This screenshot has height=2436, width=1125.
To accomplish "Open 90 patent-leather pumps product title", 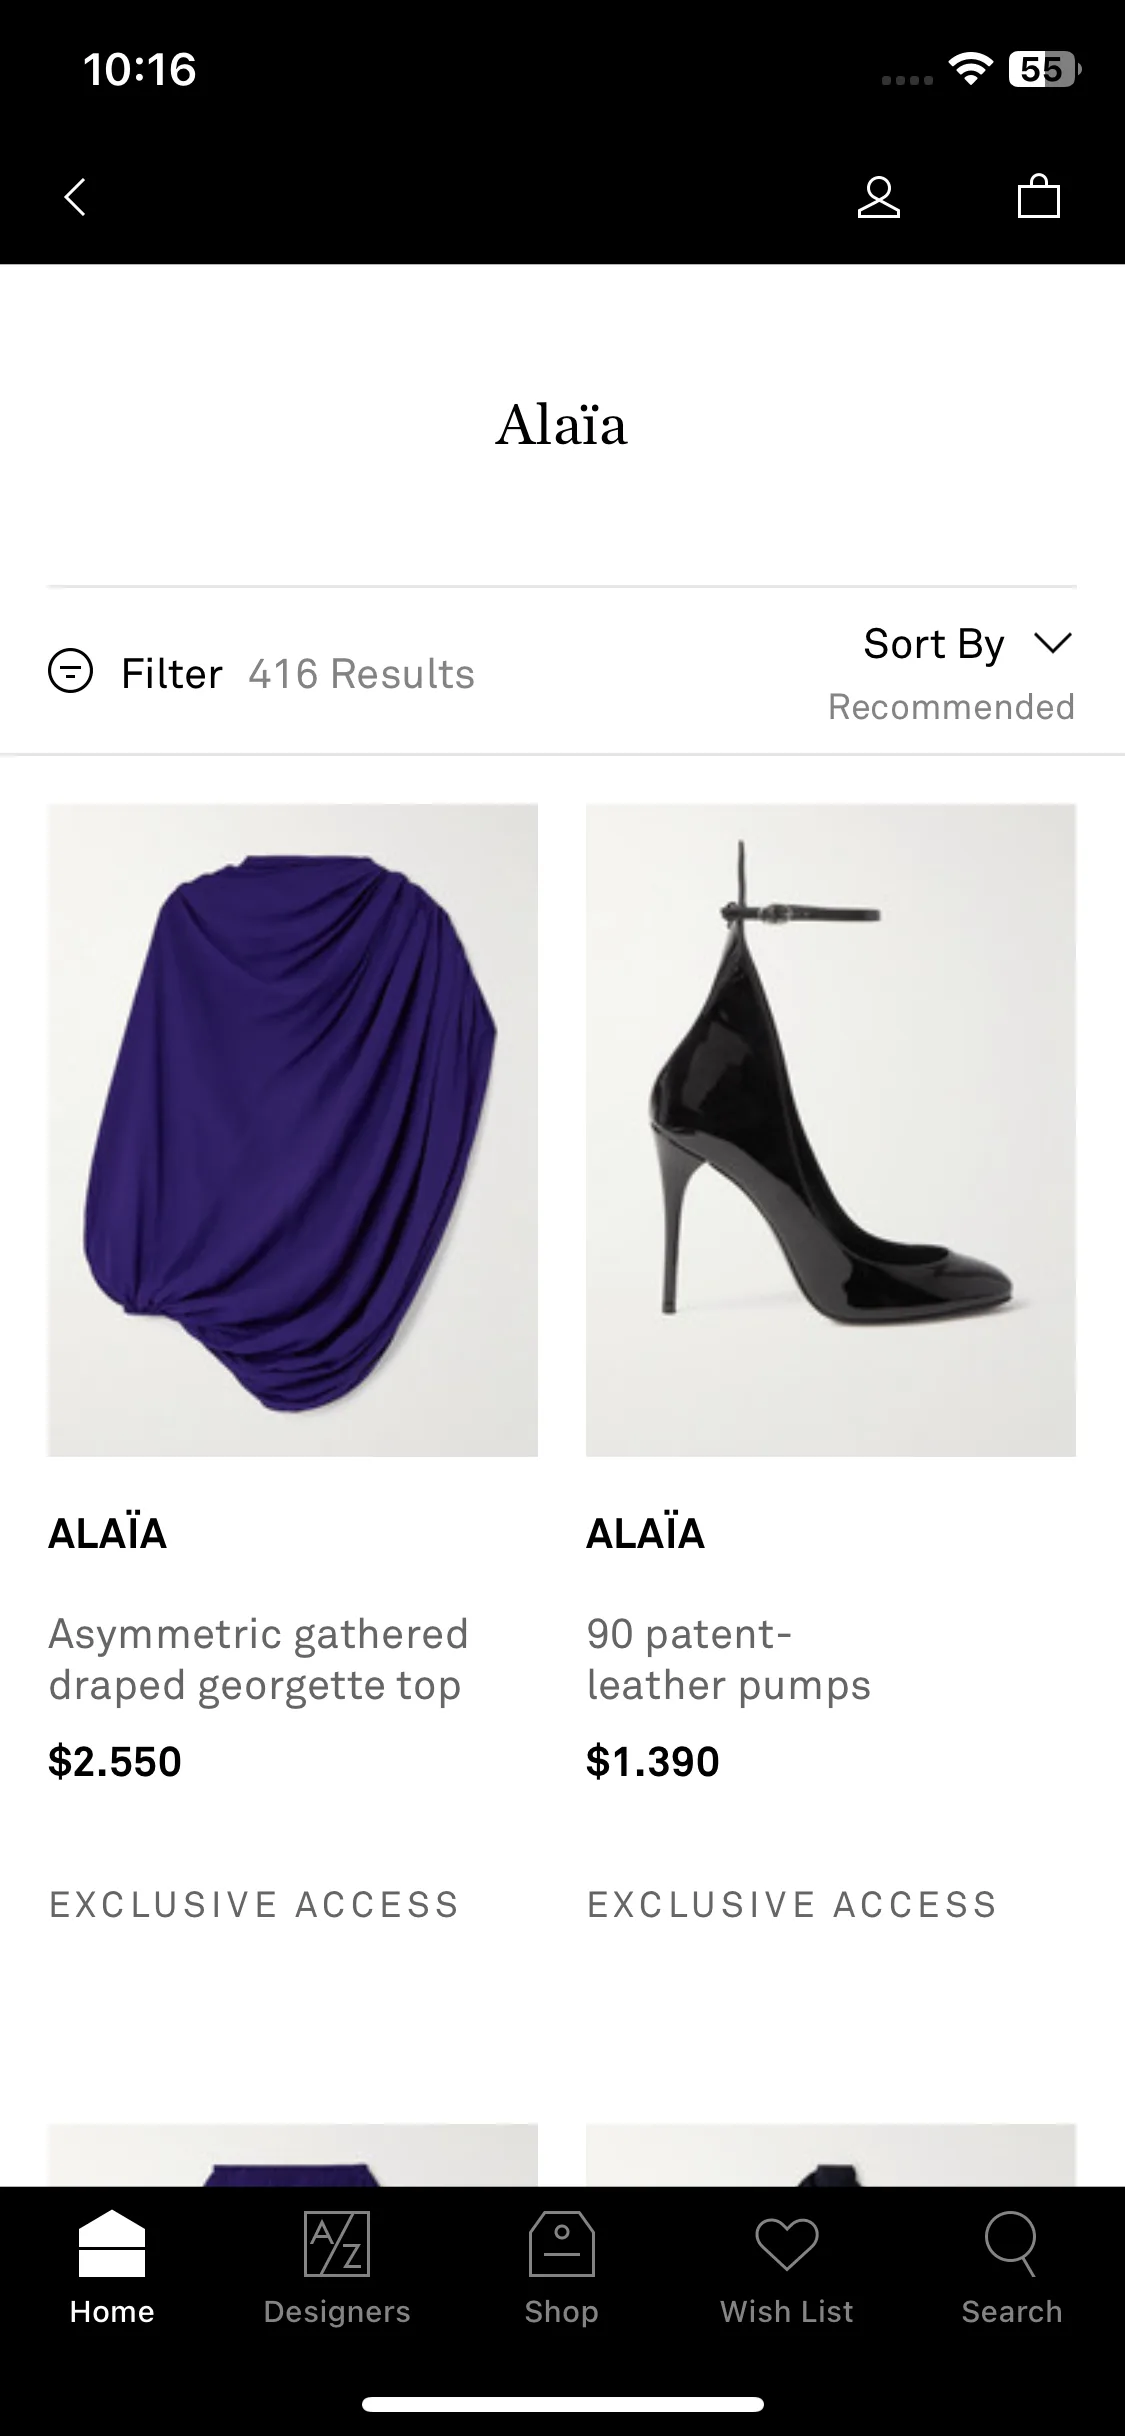I will [x=729, y=1660].
